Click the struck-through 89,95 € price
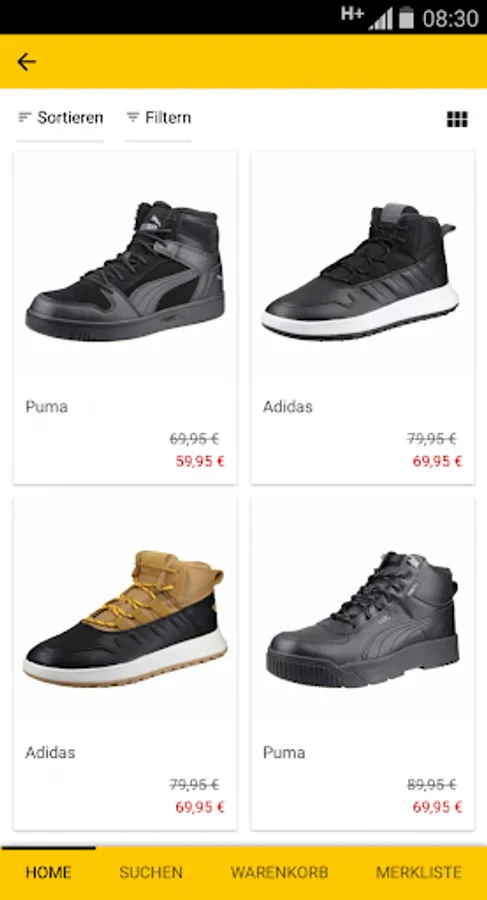Viewport: 487px width, 900px height. pos(432,784)
